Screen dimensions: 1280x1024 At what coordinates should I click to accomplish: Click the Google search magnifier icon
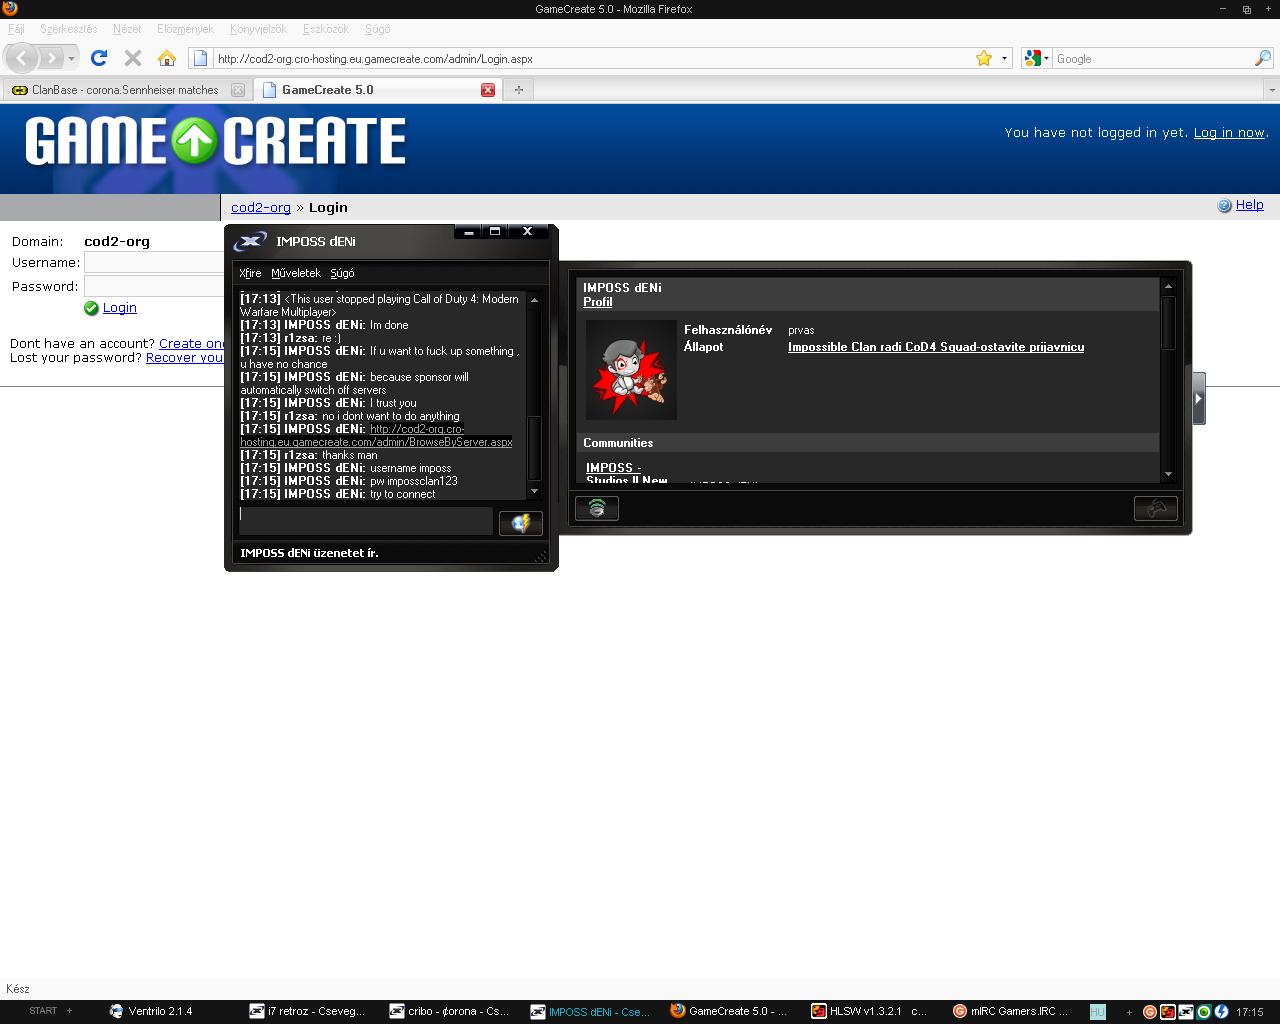1262,58
